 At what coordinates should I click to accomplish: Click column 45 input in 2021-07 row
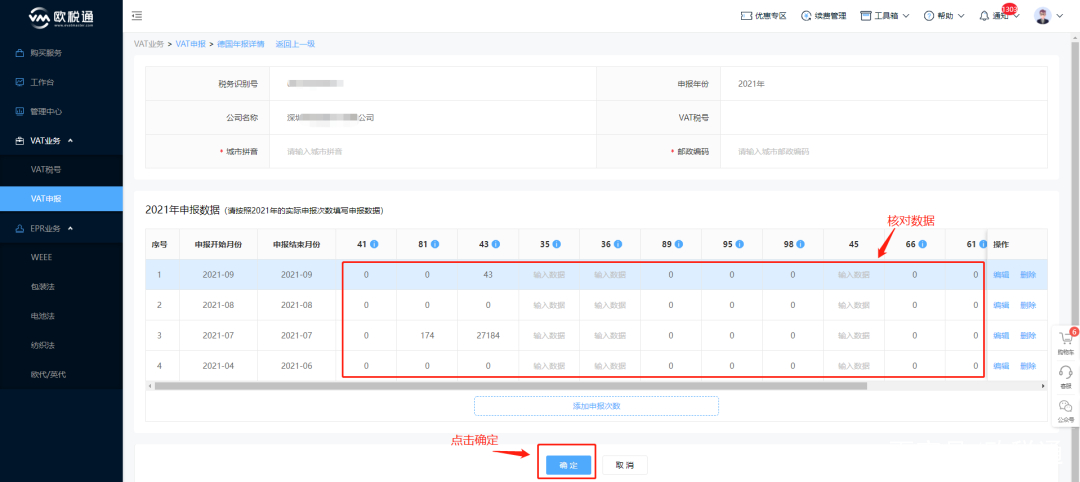[853, 335]
